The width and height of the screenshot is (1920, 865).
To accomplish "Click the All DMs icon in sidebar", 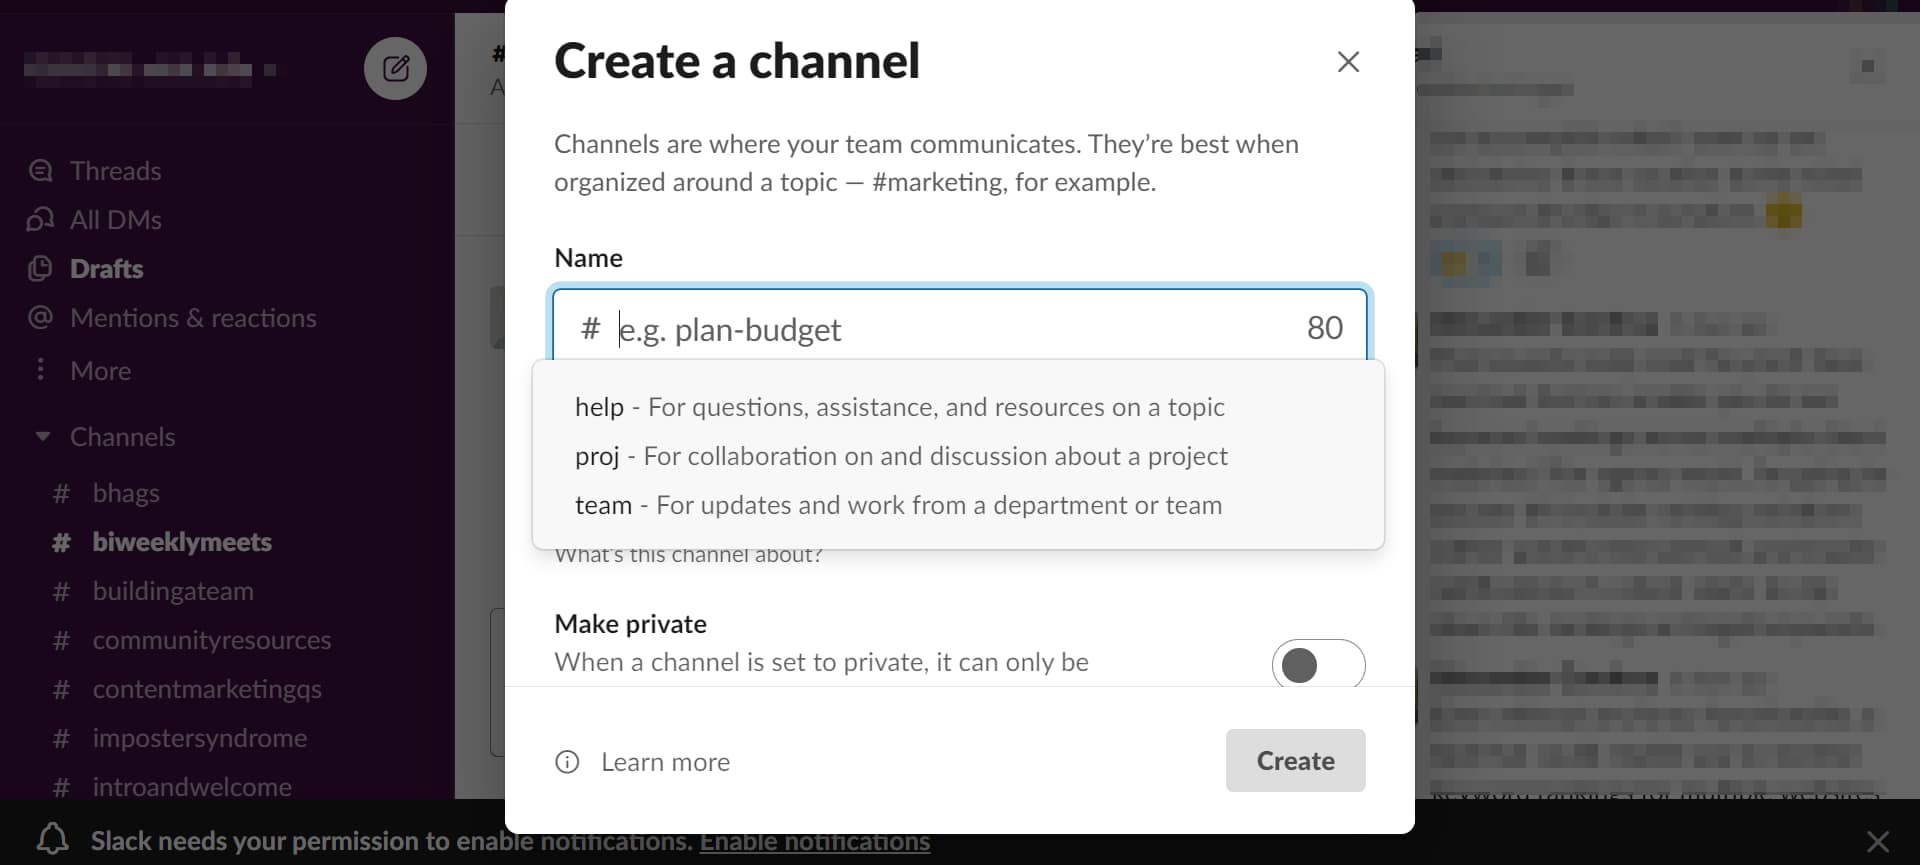I will click(40, 219).
